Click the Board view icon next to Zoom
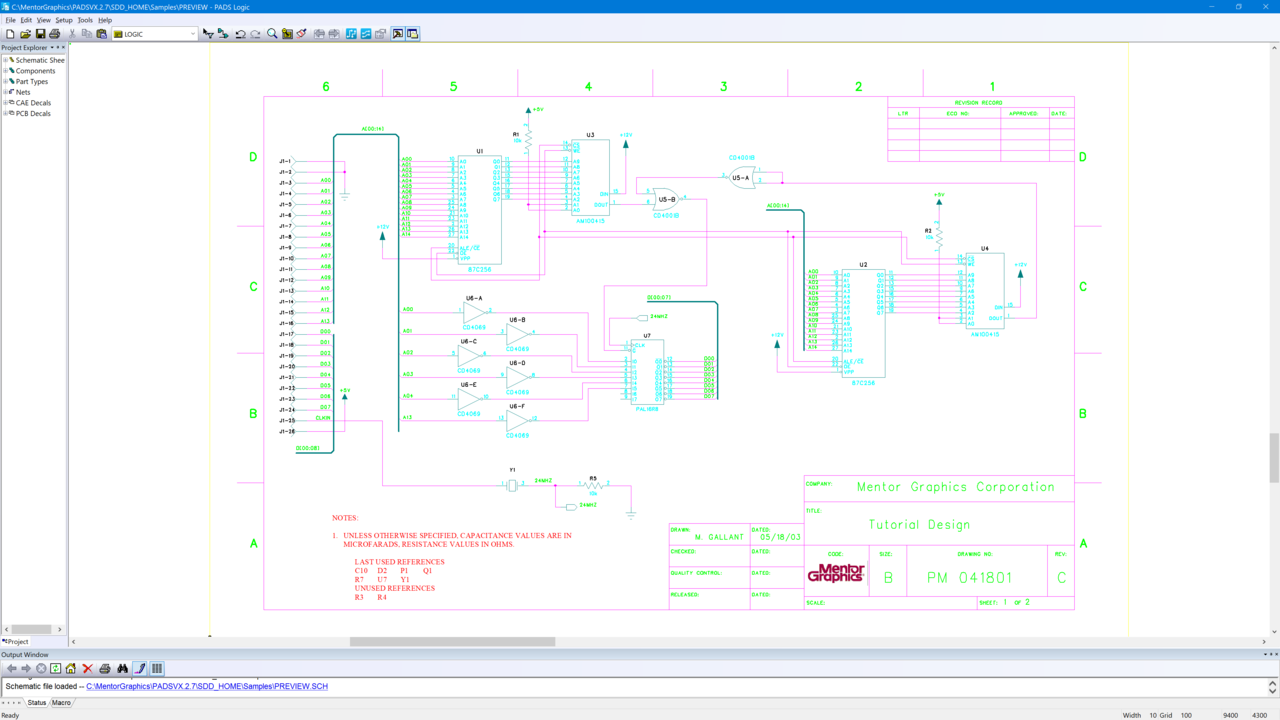Viewport: 1280px width, 720px height. click(x=287, y=34)
